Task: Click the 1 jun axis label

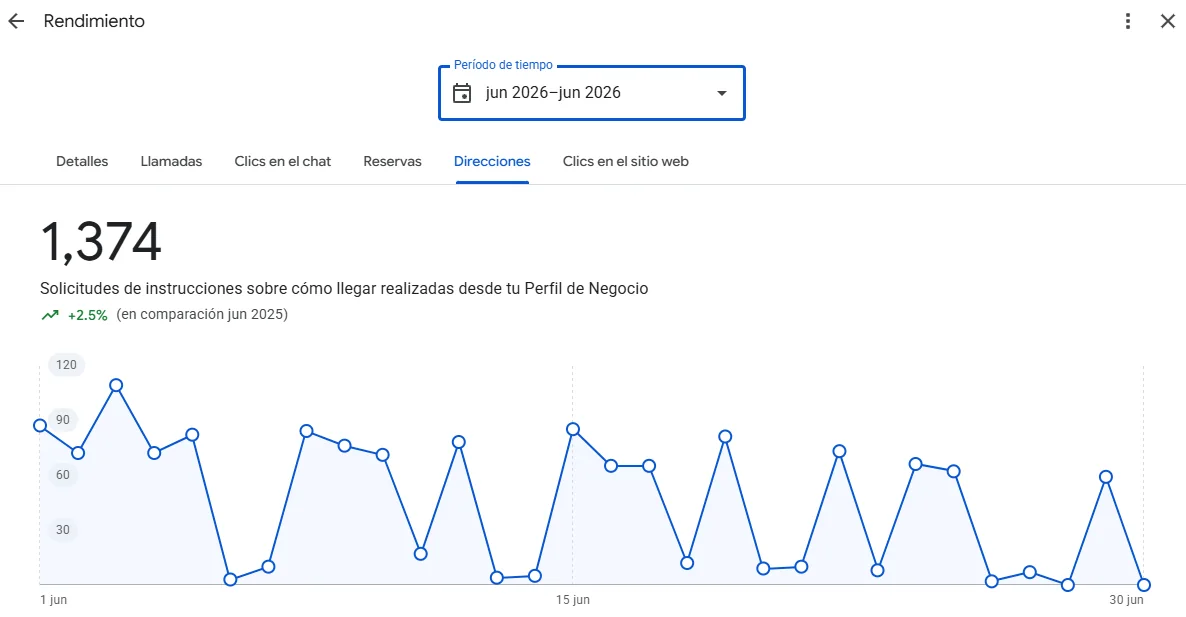Action: 53,600
